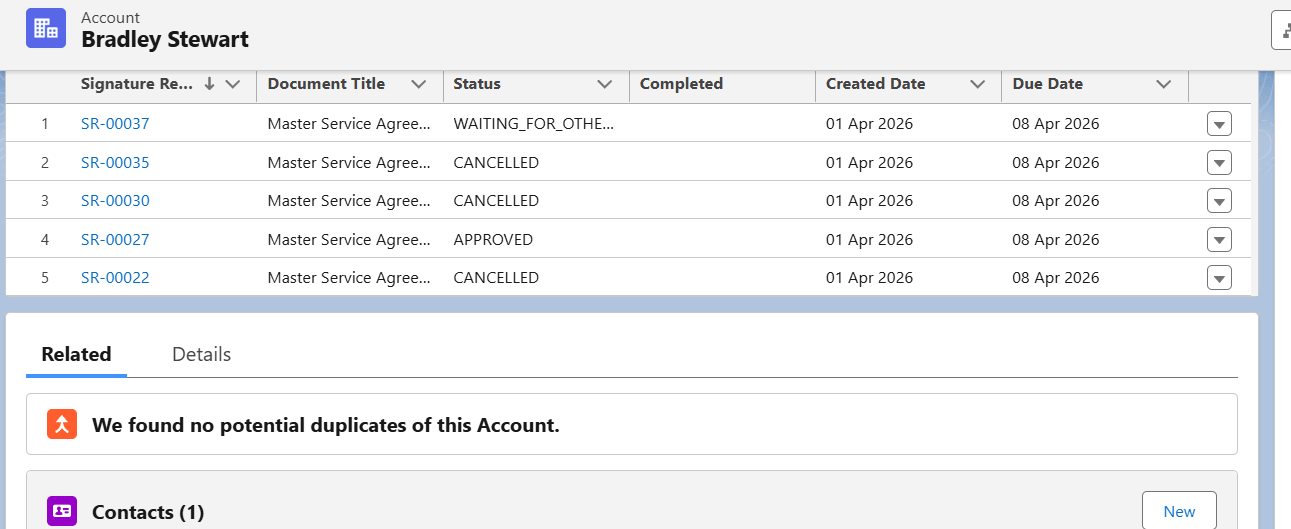The width and height of the screenshot is (1291, 529).
Task: Click CANCELLED status in SR-00030 row
Action: (x=496, y=201)
